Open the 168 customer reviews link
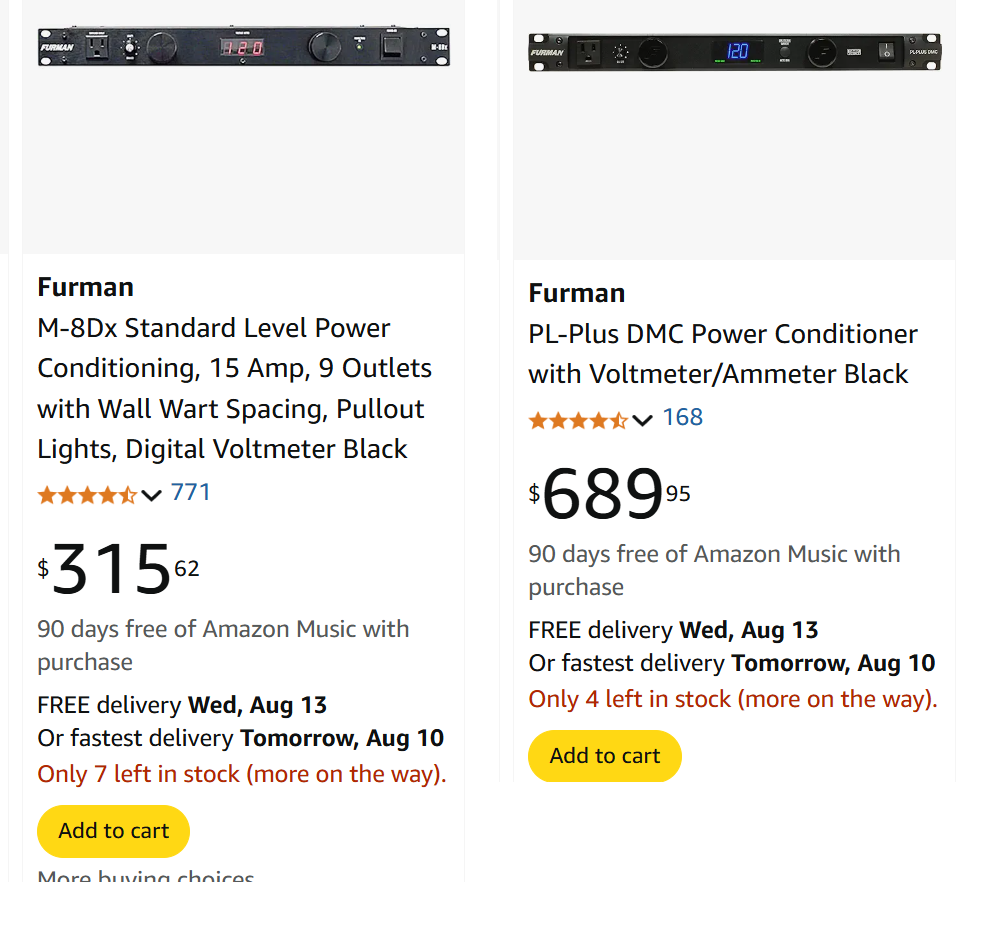Image resolution: width=990 pixels, height=942 pixels. point(682,417)
